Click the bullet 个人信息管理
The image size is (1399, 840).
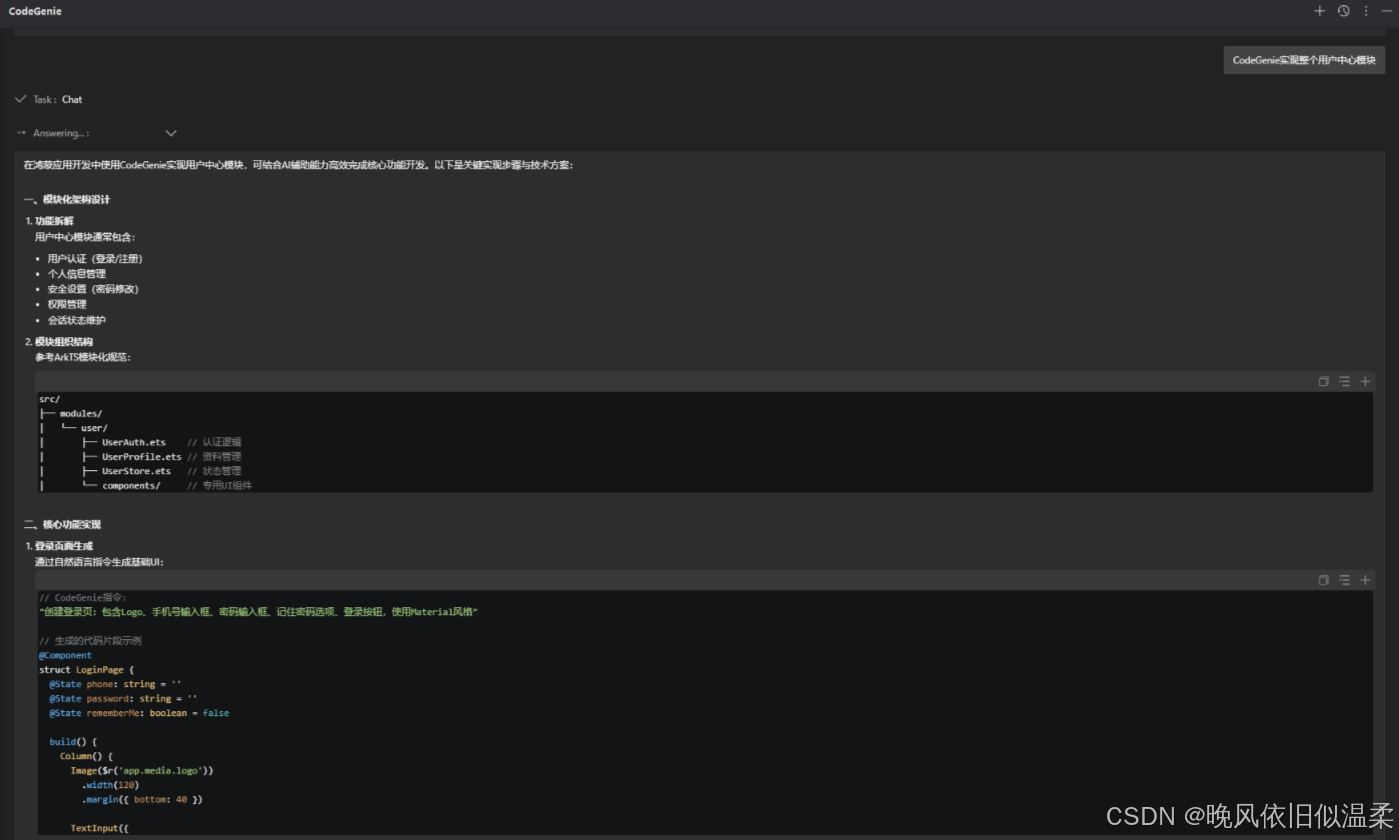[76, 273]
